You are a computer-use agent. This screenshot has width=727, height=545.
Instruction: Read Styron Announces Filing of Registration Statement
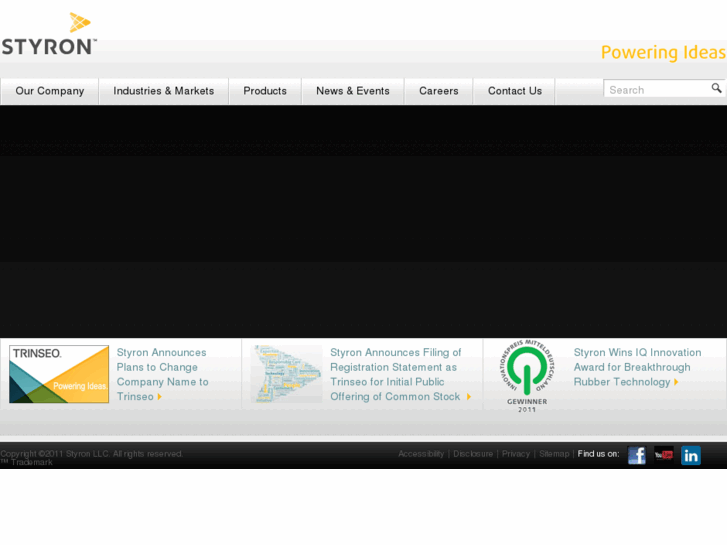[x=395, y=374]
